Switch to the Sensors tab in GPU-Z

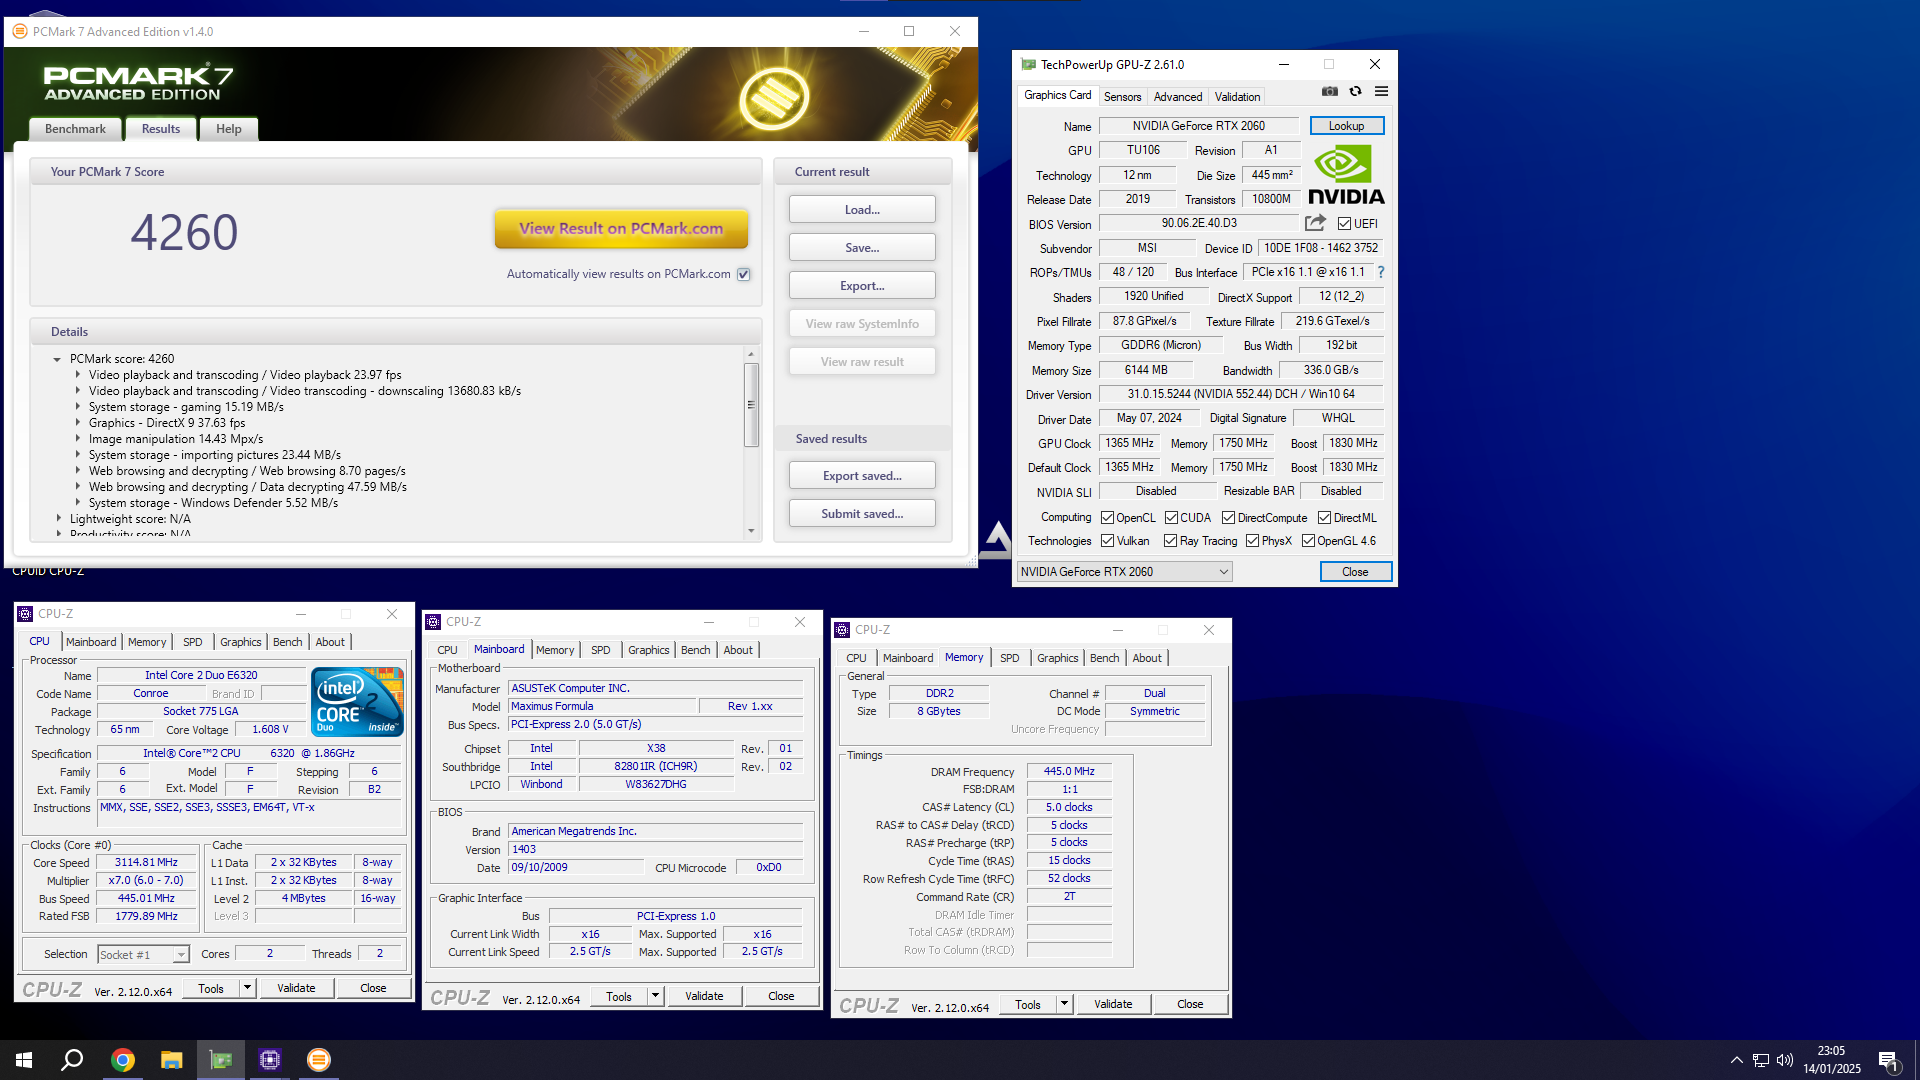(1122, 97)
